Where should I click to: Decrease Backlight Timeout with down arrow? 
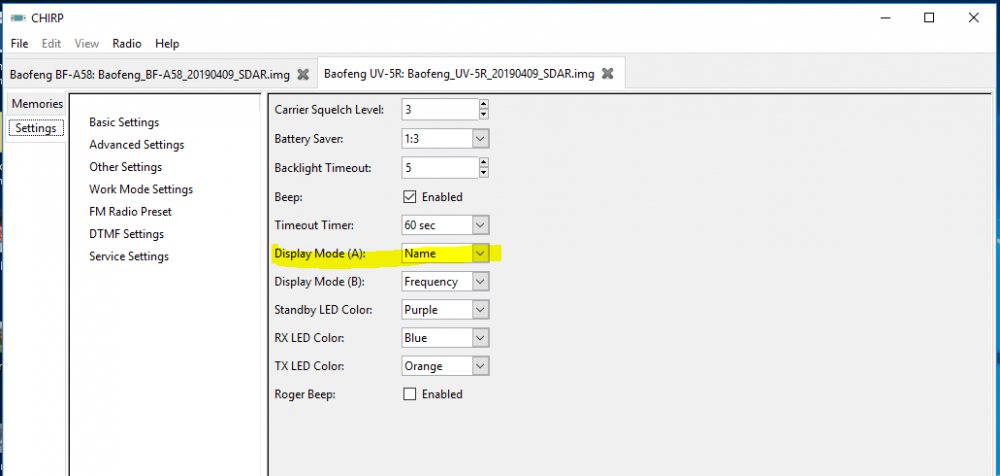[x=483, y=172]
